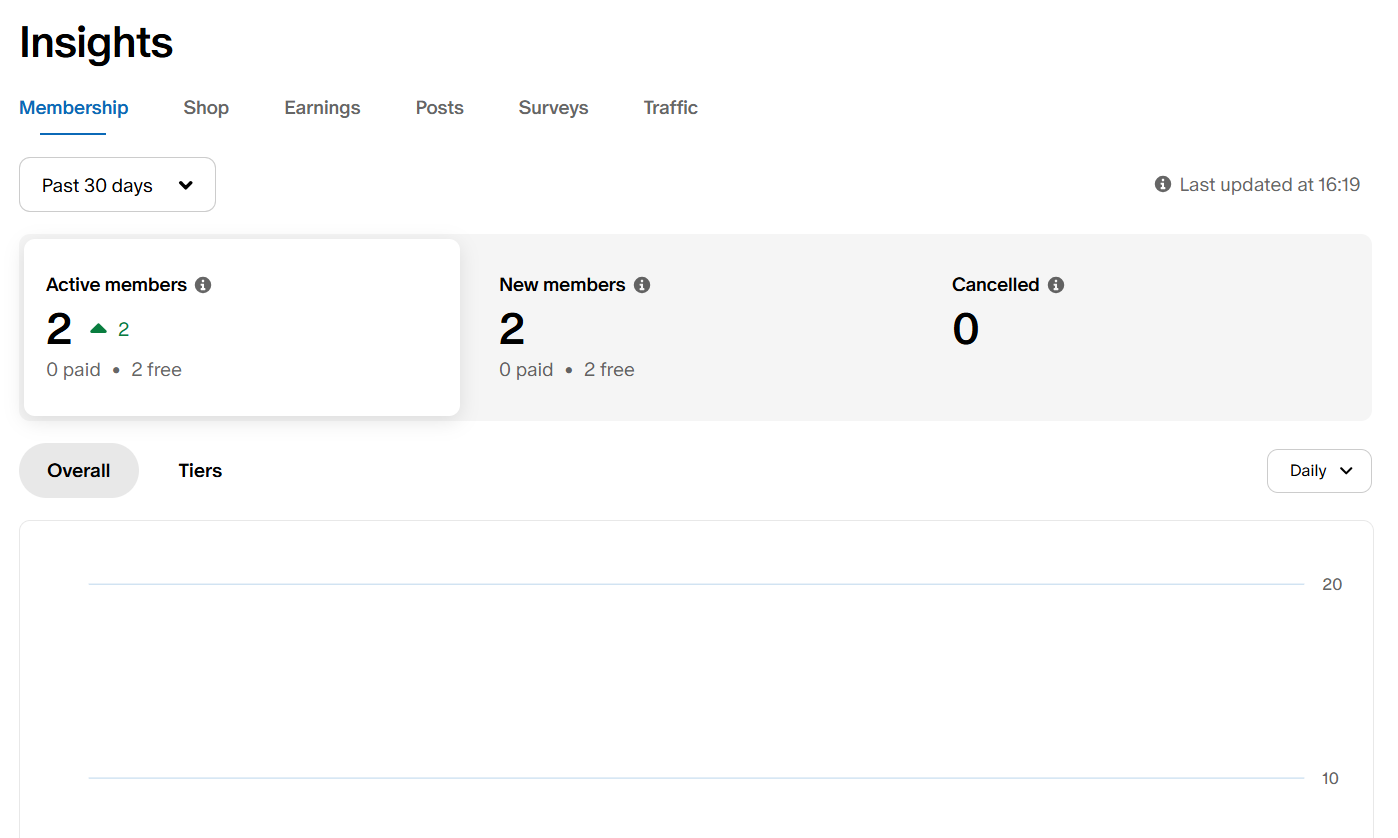
Task: View the Traffic tab
Action: pos(670,108)
